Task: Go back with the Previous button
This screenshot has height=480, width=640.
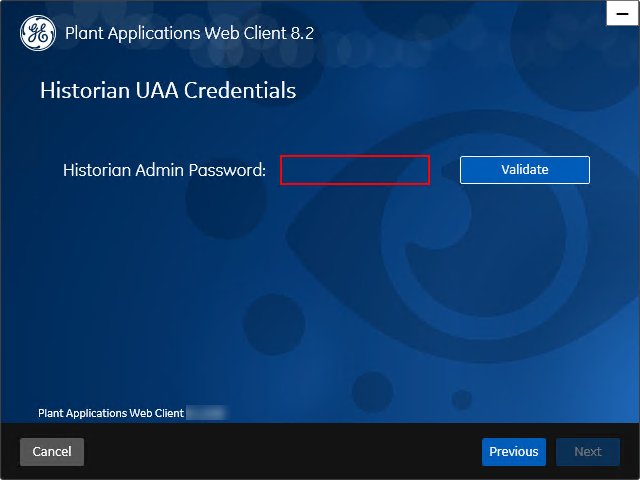Action: coord(514,451)
